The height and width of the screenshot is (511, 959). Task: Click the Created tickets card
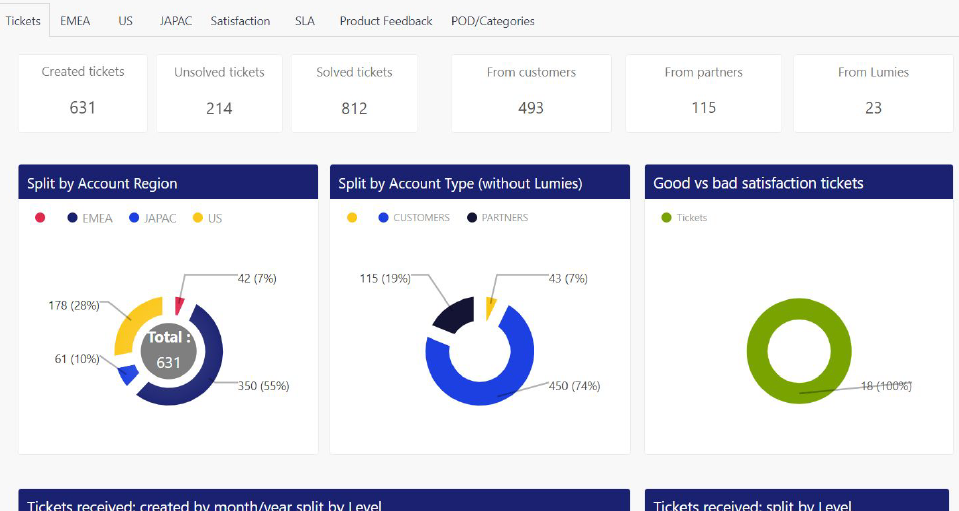click(x=83, y=92)
